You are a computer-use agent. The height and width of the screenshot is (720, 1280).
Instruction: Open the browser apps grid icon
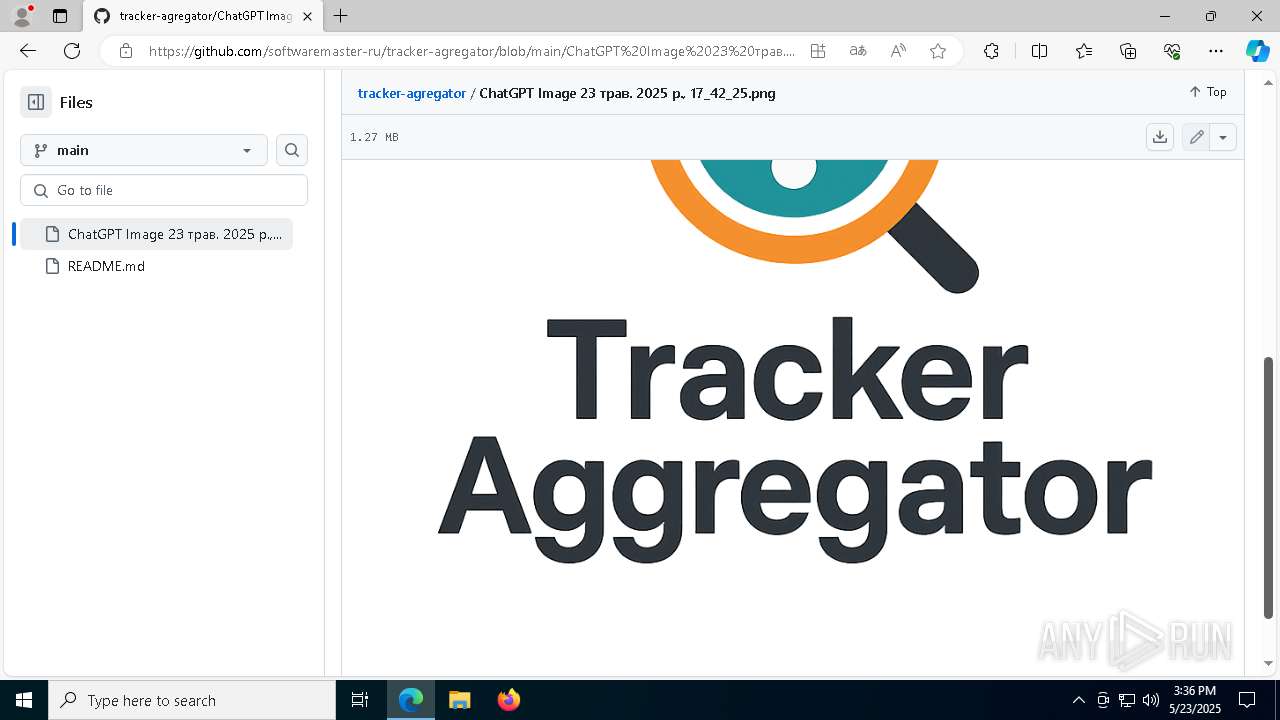tap(818, 51)
